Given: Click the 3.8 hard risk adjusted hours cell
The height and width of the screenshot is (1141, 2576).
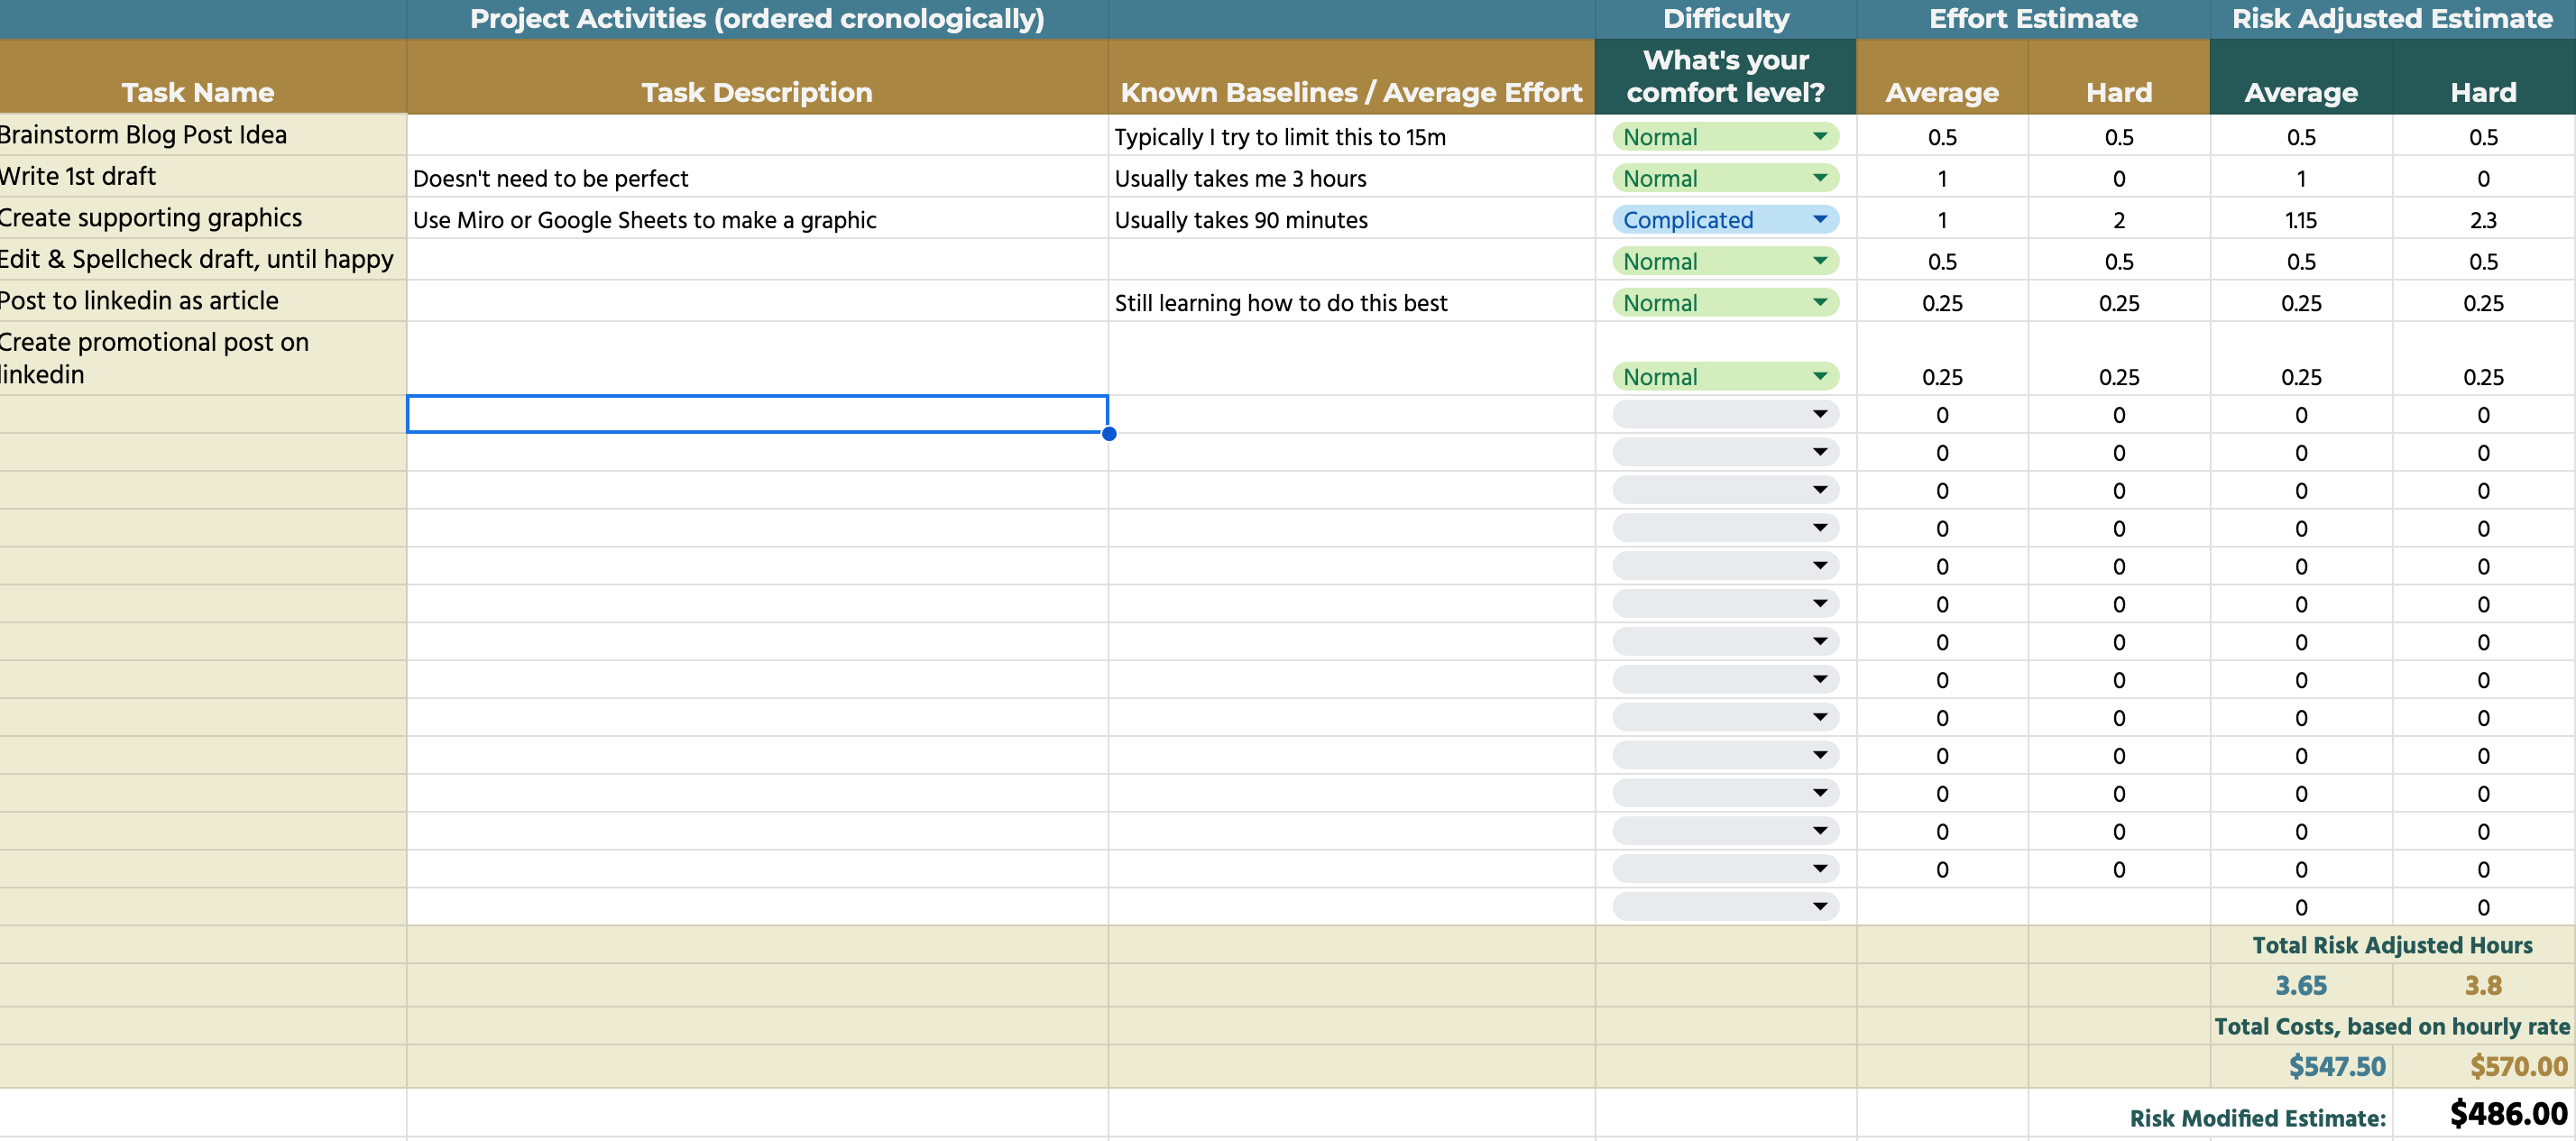Looking at the screenshot, I should 2482,986.
